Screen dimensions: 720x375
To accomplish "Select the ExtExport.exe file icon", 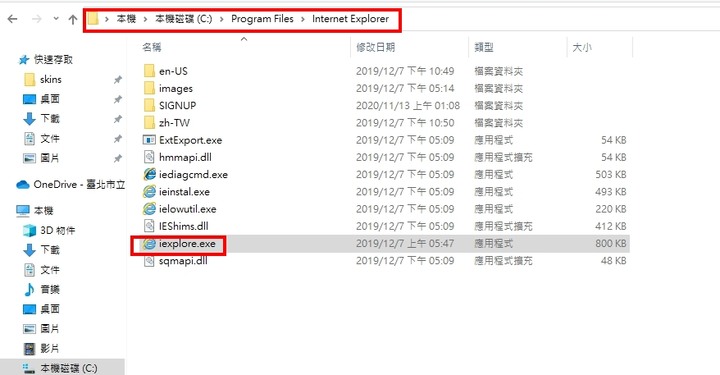I will 149,140.
